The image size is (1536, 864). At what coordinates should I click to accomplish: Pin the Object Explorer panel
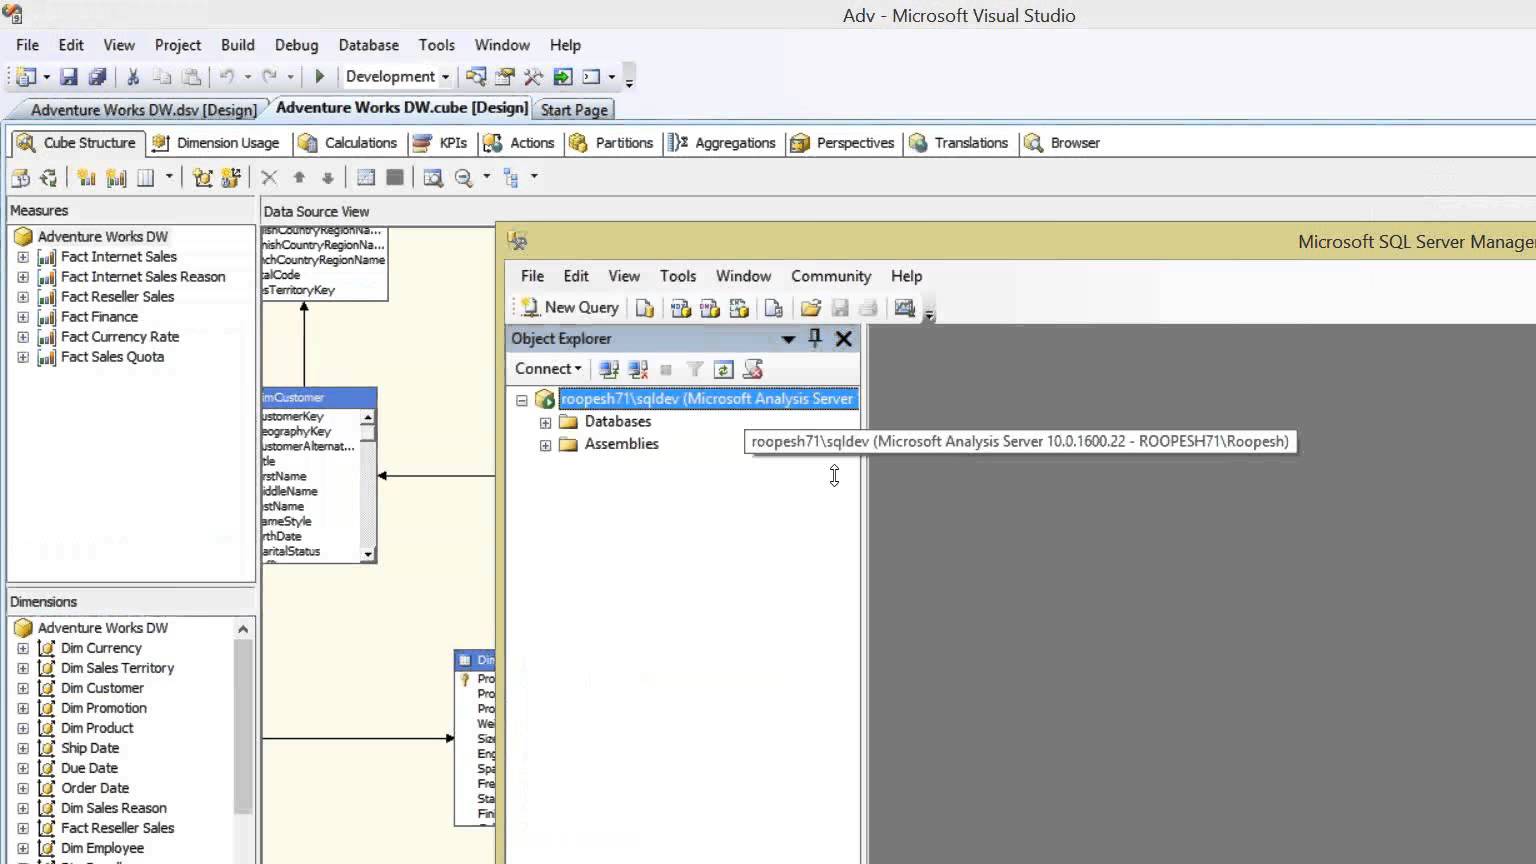click(815, 339)
